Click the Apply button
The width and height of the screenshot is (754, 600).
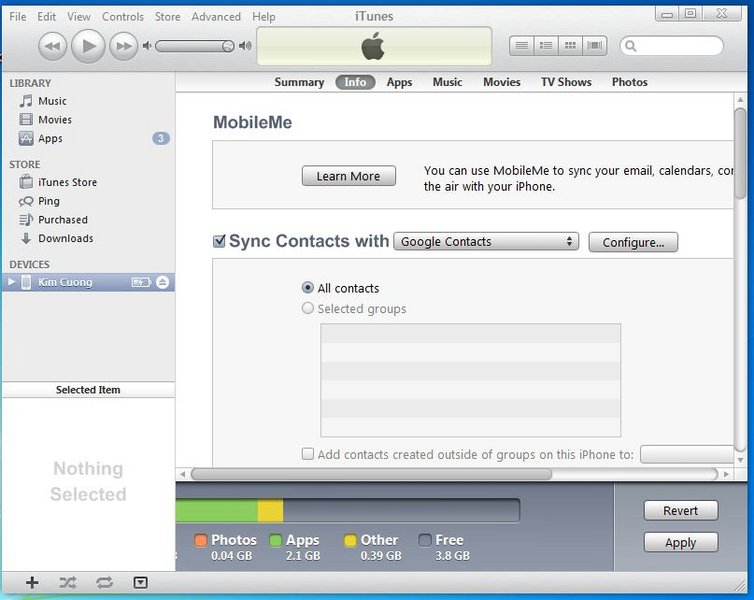point(680,543)
